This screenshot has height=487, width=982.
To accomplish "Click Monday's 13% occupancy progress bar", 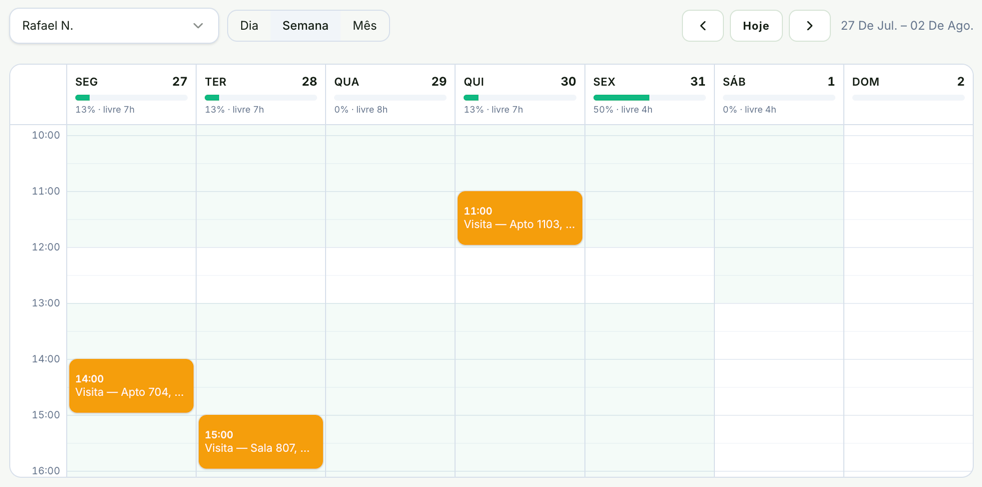I will tap(131, 98).
